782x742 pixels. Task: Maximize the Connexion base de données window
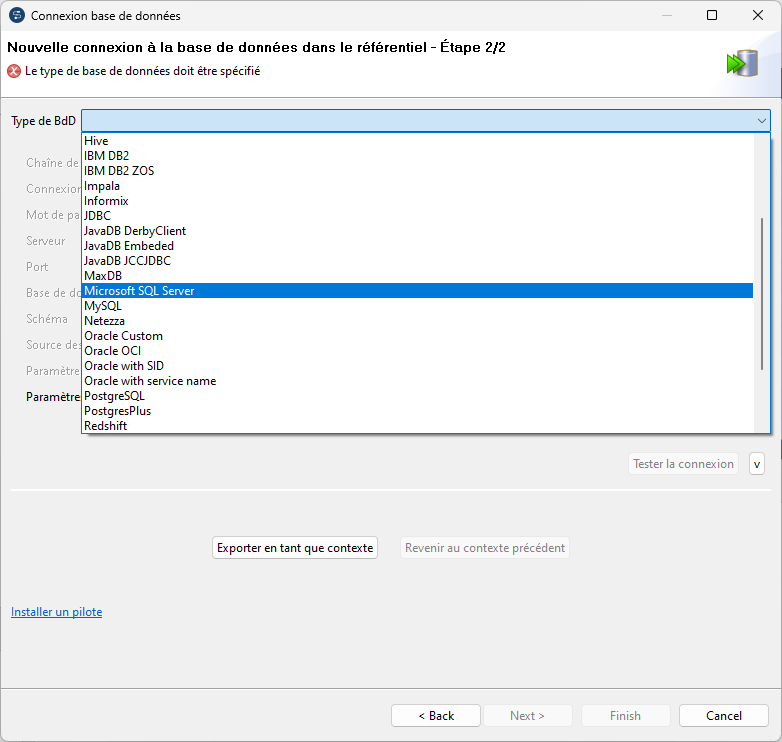pos(712,15)
